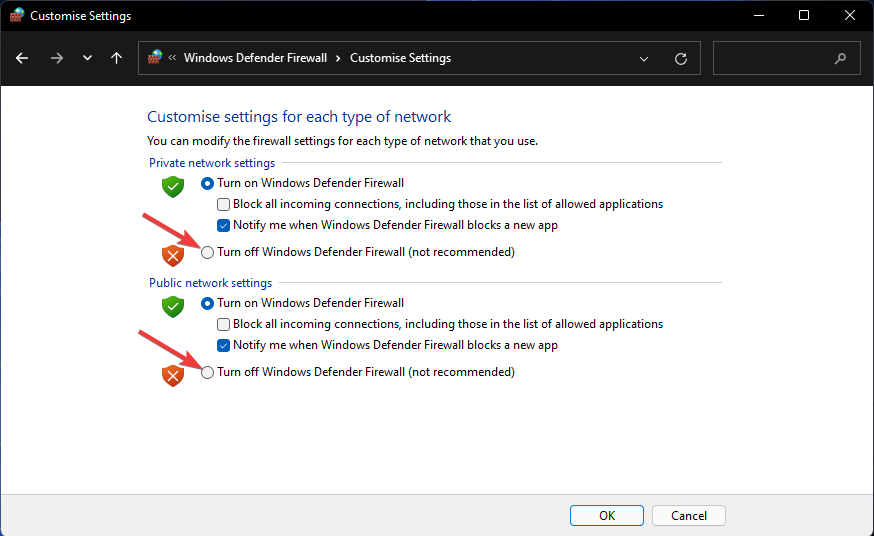Click red shield icon in Private section
This screenshot has height=536, width=874.
point(173,256)
